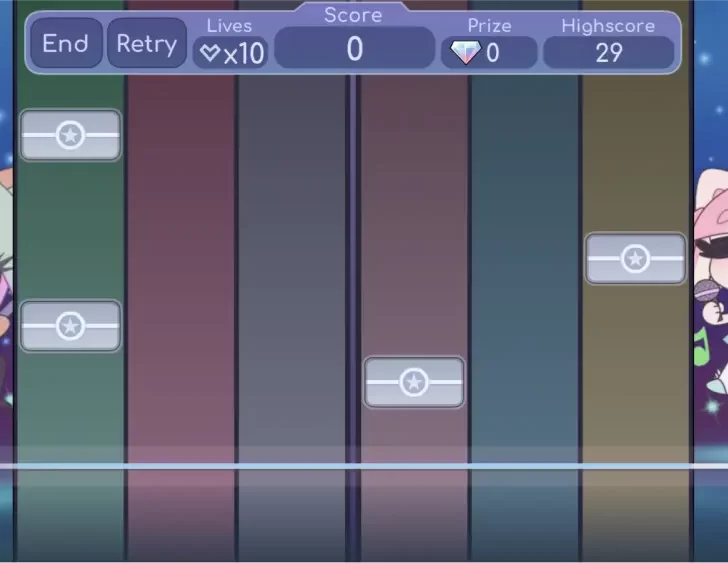The height and width of the screenshot is (563, 728).
Task: Tap the empty red second lane
Action: [x=181, y=300]
